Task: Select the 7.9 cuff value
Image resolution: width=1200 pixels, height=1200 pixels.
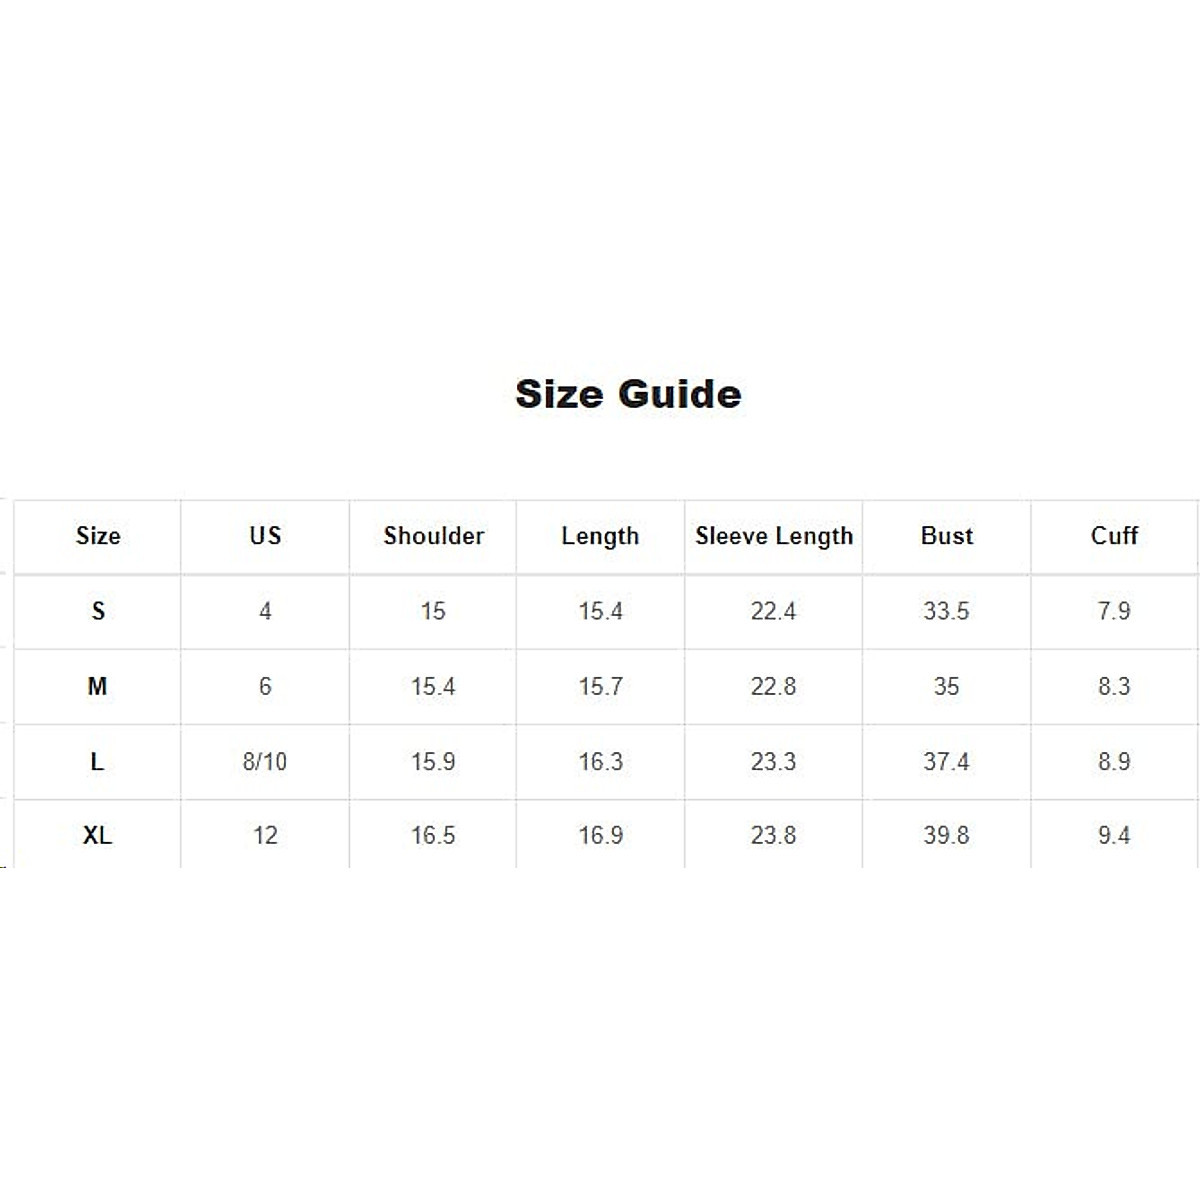Action: tap(1114, 611)
